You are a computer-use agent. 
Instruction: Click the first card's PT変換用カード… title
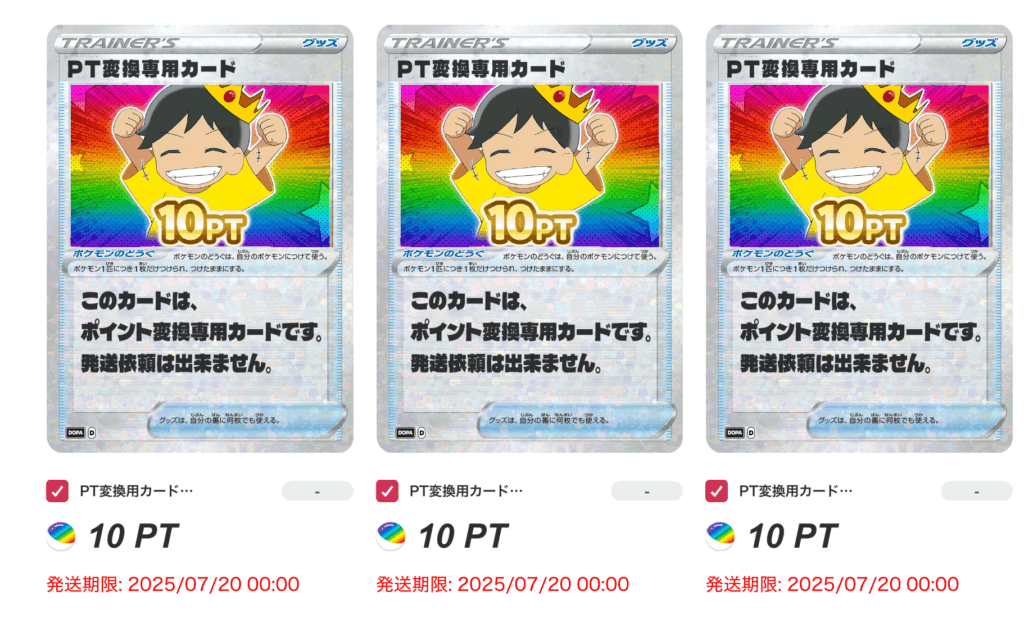pos(136,491)
